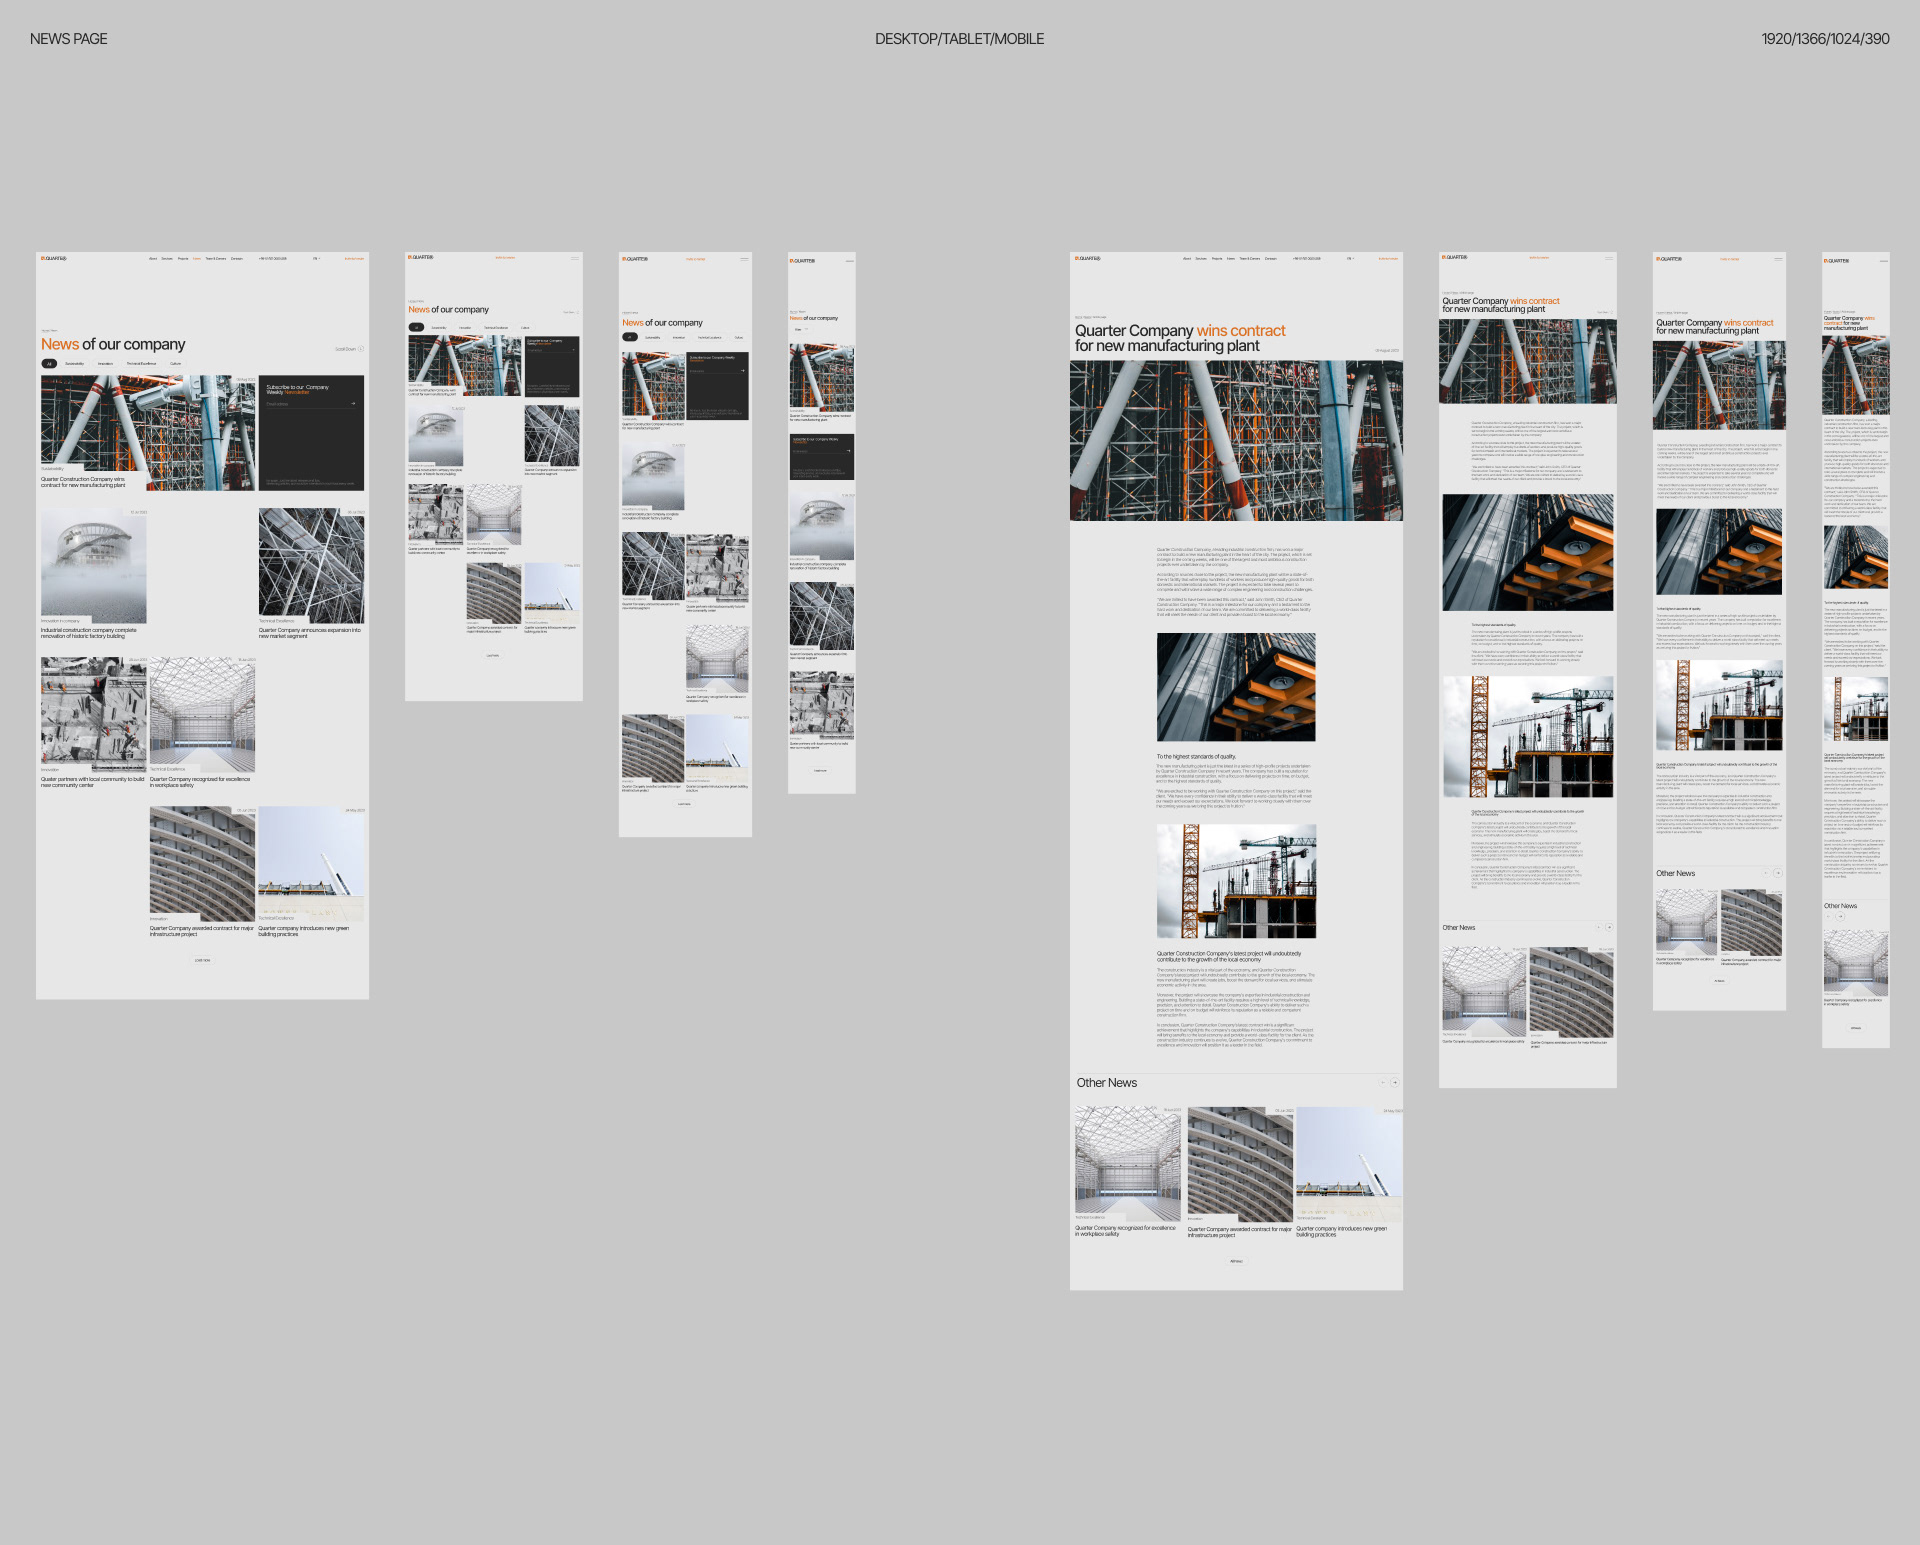This screenshot has height=1545, width=1920.
Task: Click Quarter logo in desktop news page header
Action: pos(54,258)
